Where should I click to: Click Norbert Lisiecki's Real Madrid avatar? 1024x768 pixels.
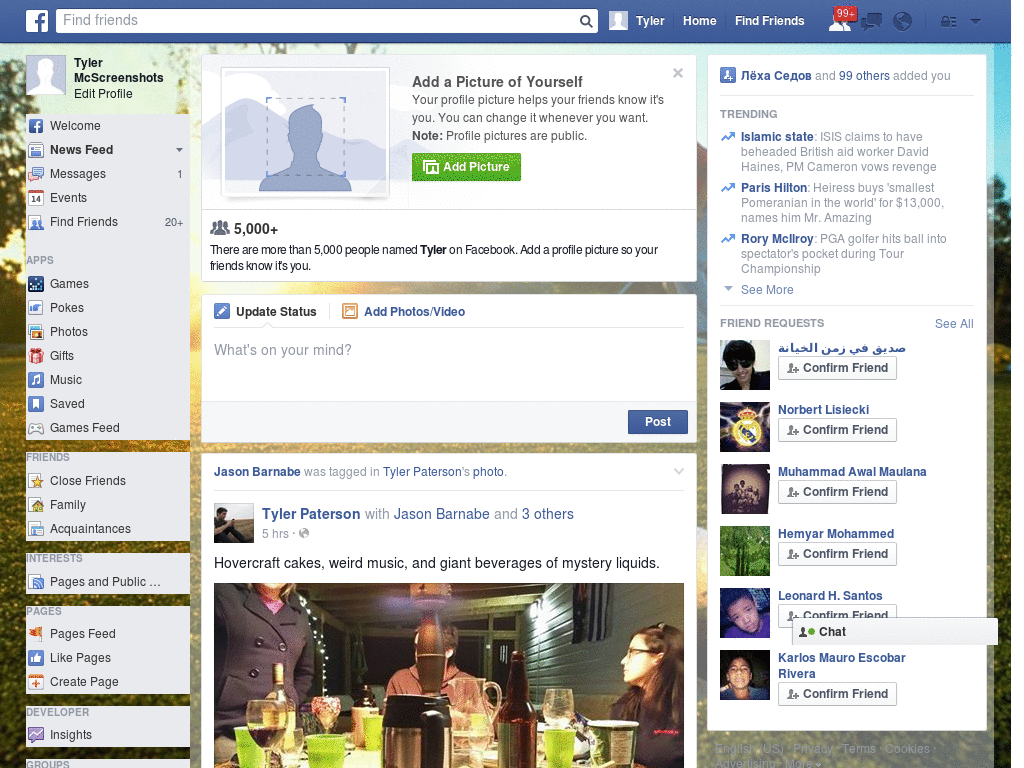744,427
